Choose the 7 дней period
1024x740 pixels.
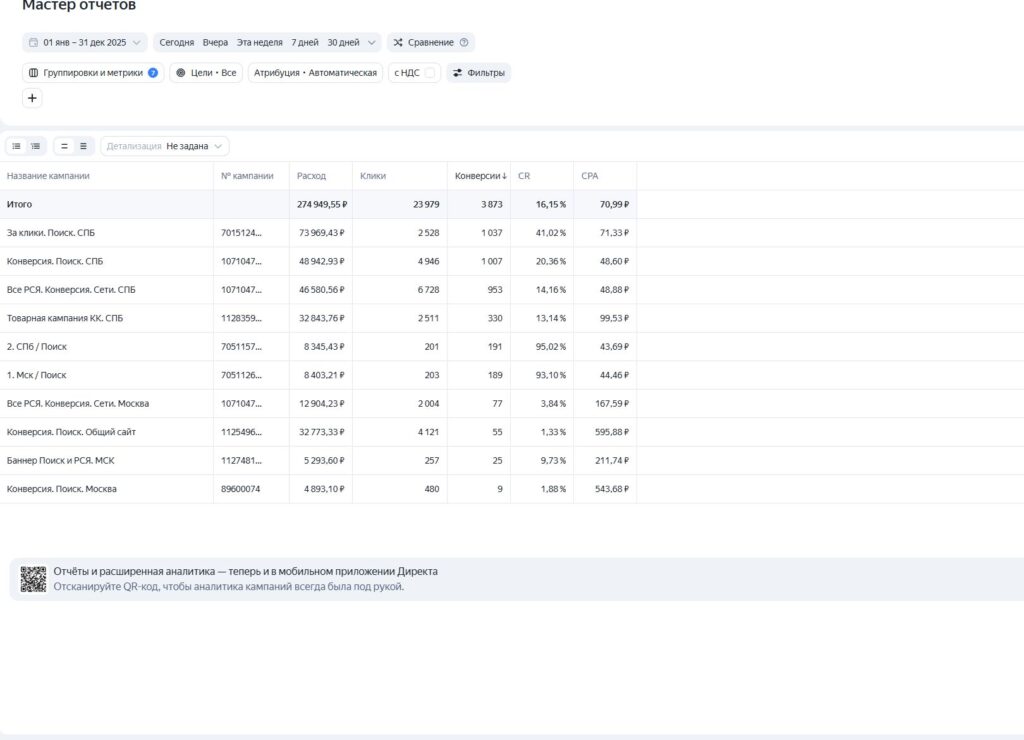[x=305, y=42]
